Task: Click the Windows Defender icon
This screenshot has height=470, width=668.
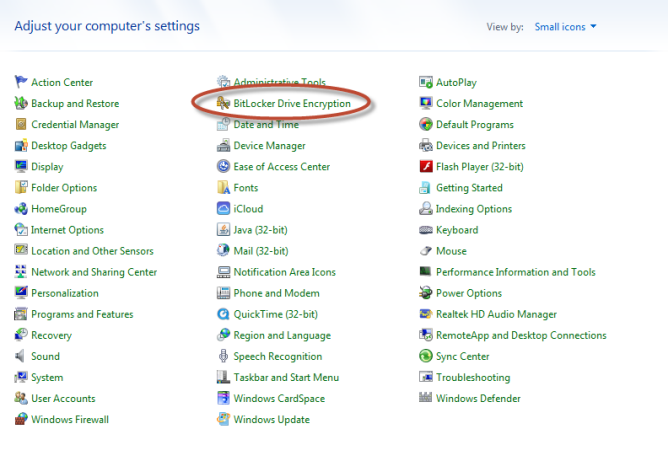Action: tap(426, 398)
